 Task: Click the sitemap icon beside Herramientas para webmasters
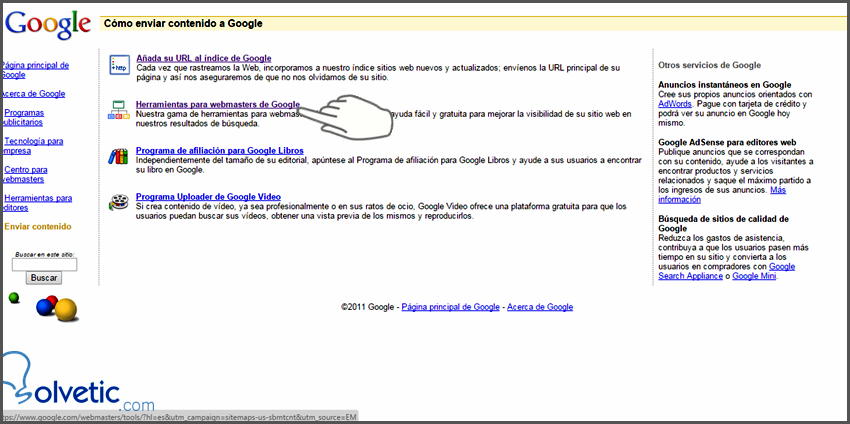click(119, 110)
